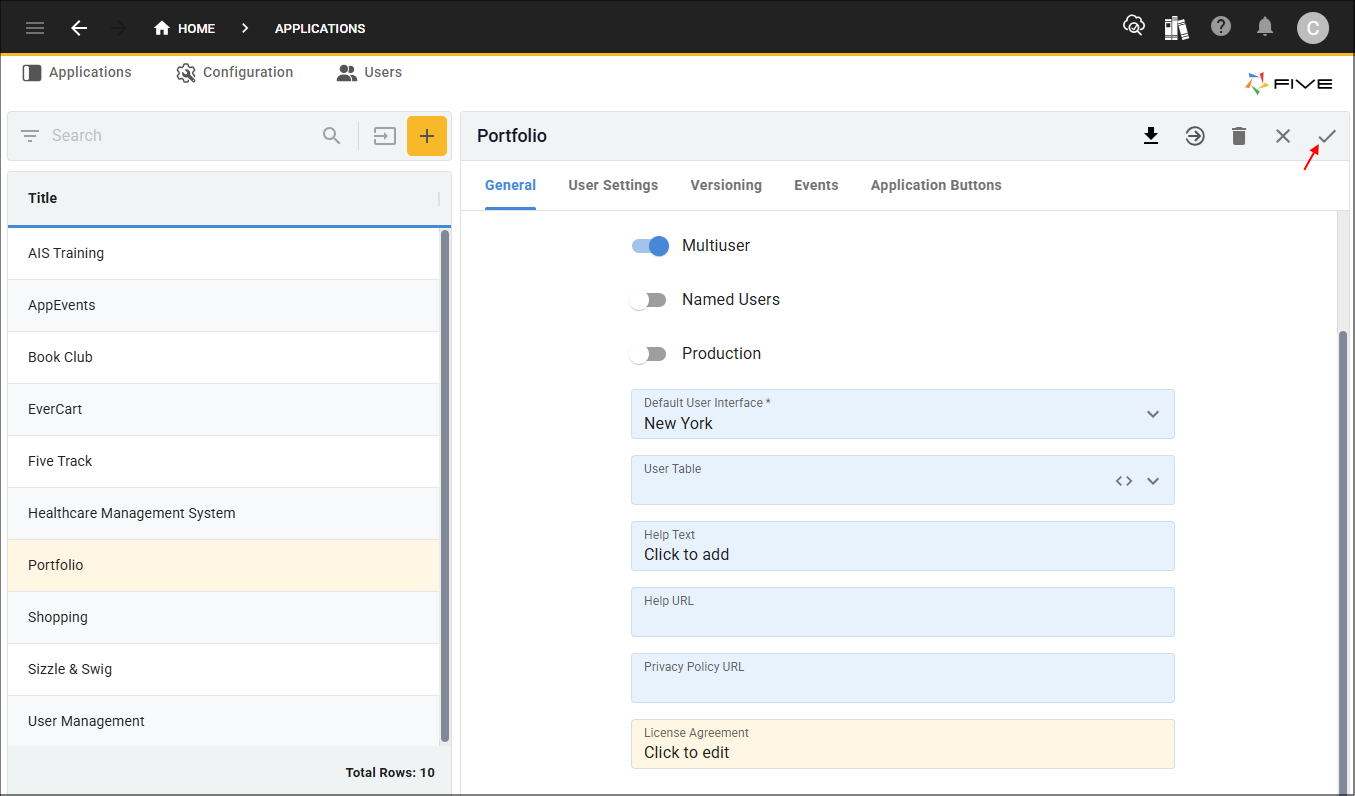Screen dimensions: 1355x796
Task: Open the help question mark icon
Action: tap(1221, 27)
